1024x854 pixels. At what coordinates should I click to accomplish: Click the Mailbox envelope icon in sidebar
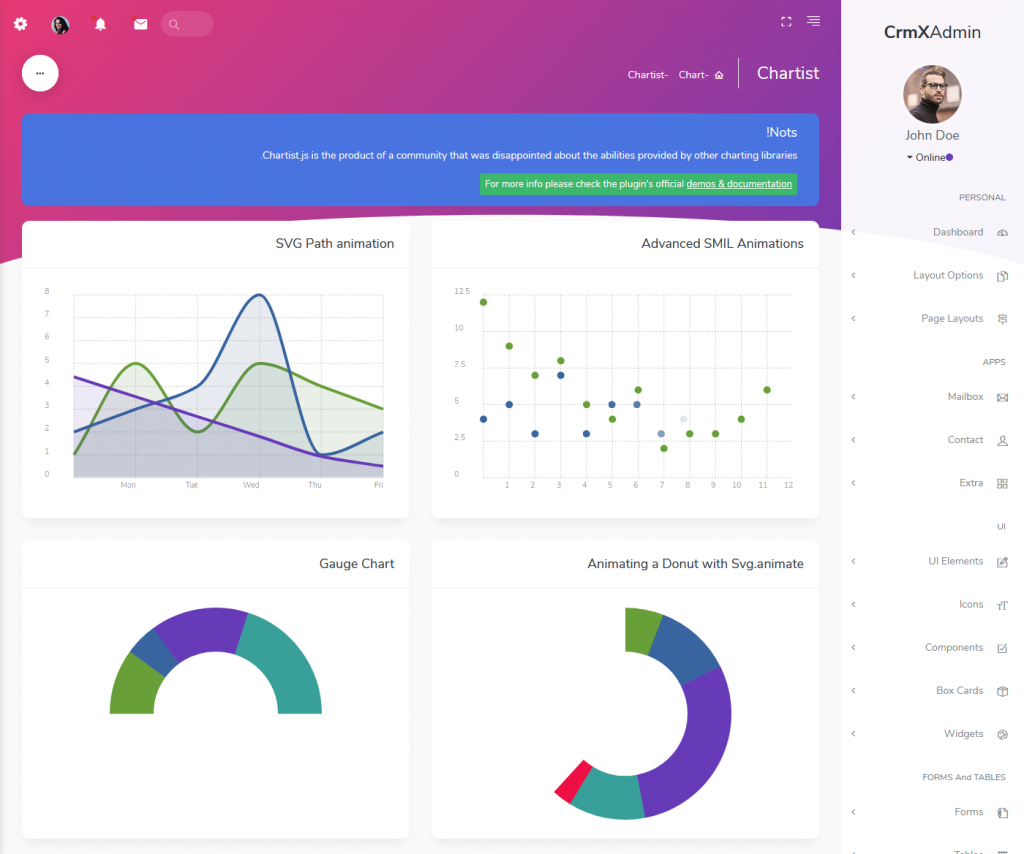[1002, 398]
